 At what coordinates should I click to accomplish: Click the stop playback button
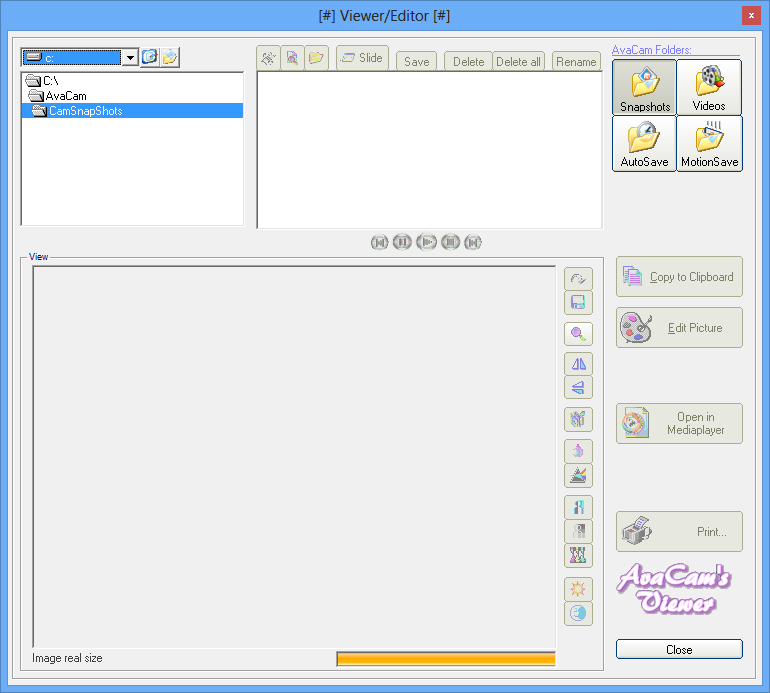[x=450, y=242]
